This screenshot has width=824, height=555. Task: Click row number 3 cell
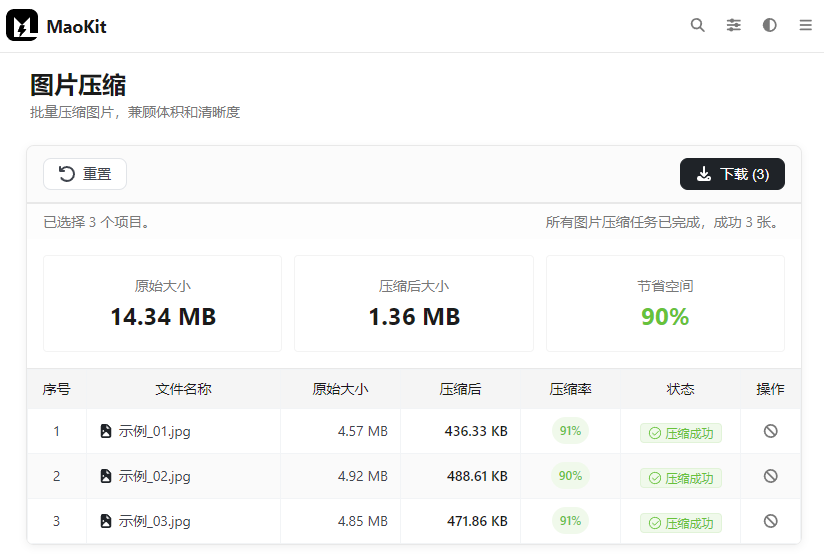[56, 522]
